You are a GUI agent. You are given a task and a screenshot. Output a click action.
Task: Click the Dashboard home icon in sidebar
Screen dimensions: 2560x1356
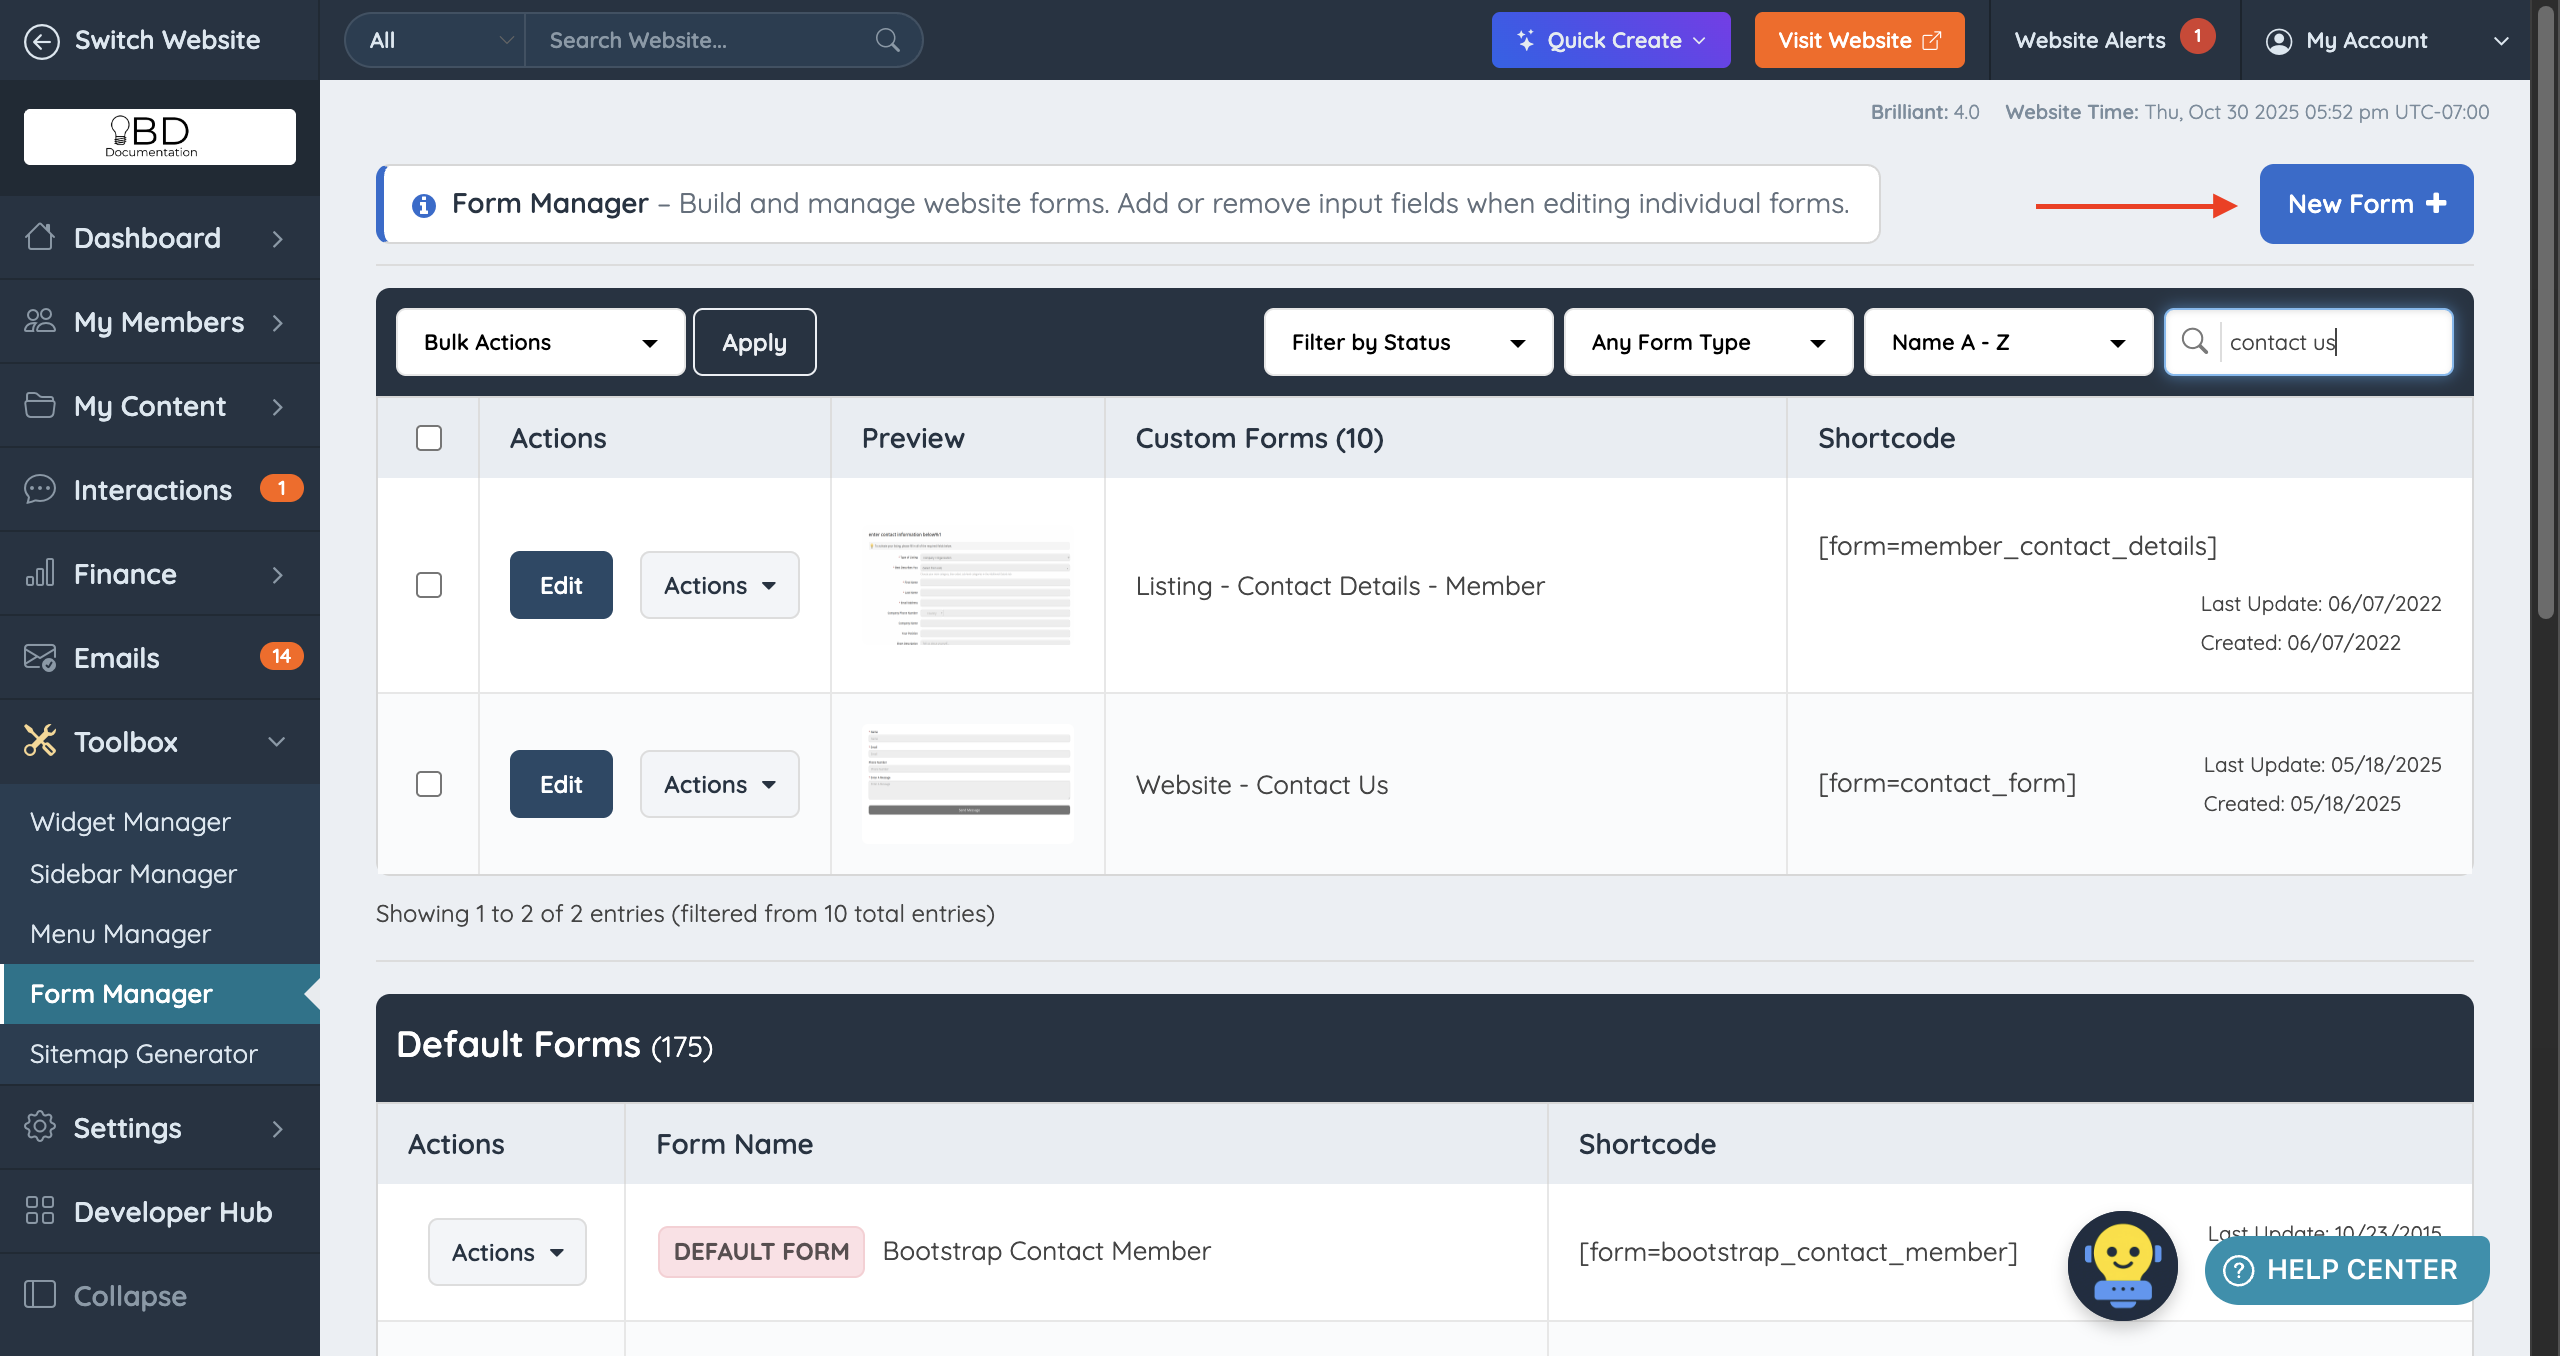point(40,237)
